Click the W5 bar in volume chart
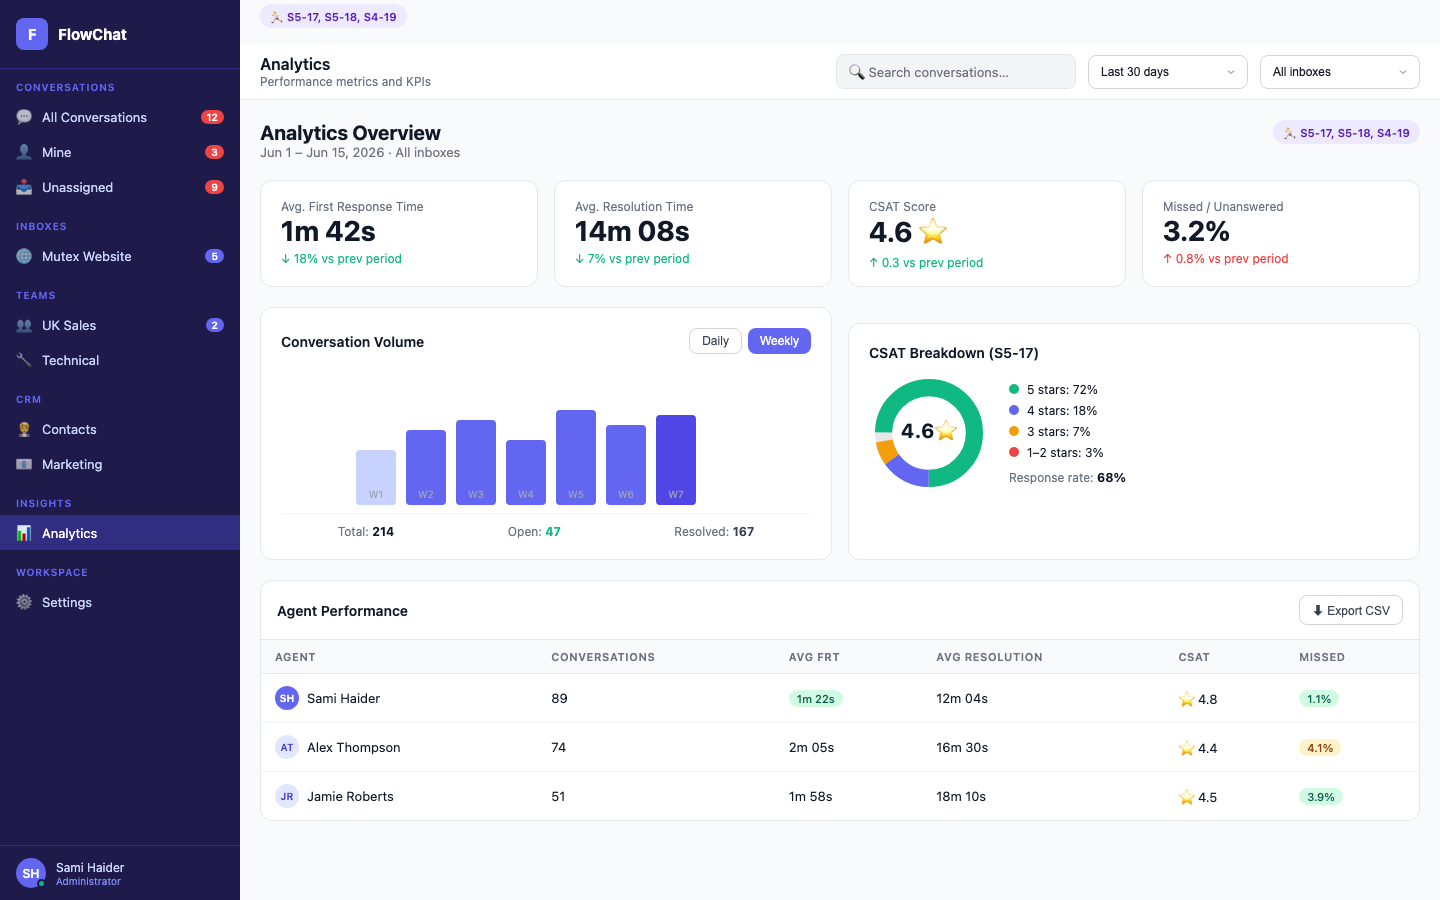Image resolution: width=1440 pixels, height=900 pixels. tap(576, 457)
